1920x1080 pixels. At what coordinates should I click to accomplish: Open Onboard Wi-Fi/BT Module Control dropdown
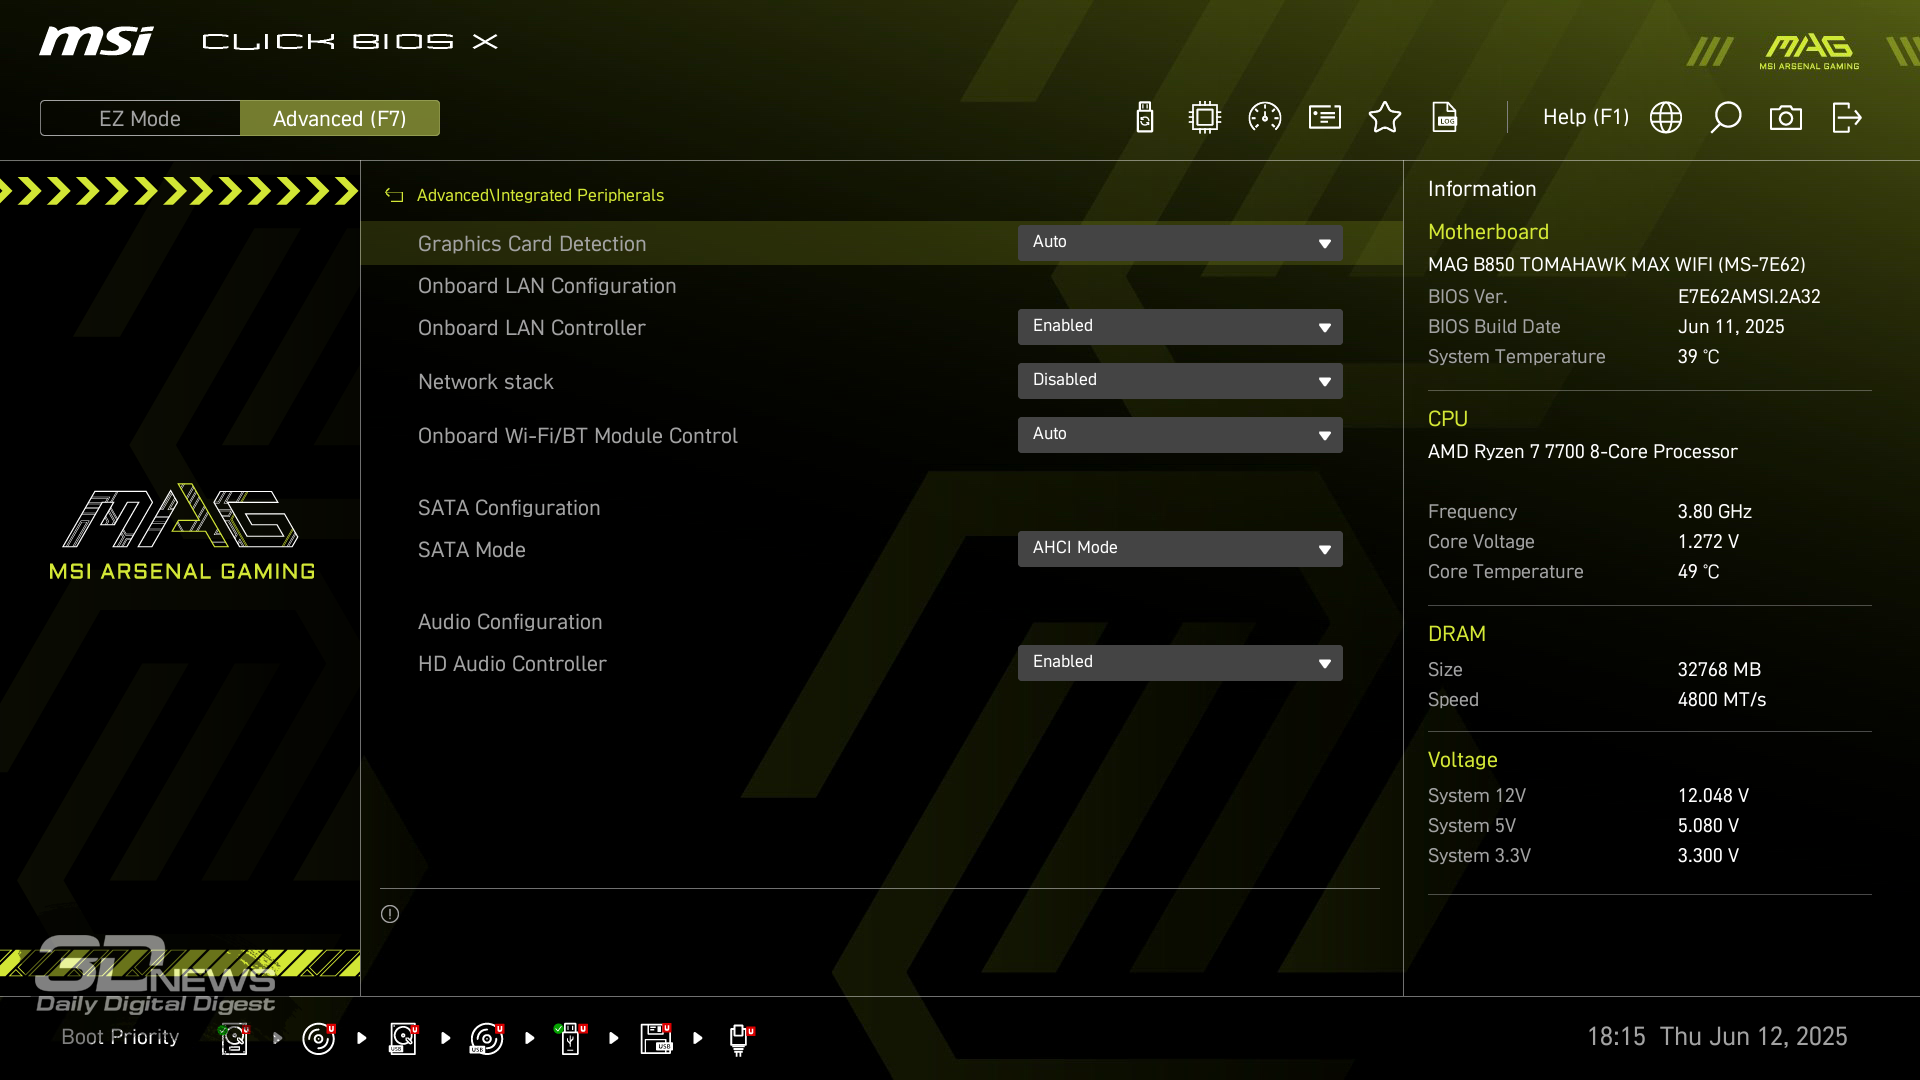[x=1180, y=435]
